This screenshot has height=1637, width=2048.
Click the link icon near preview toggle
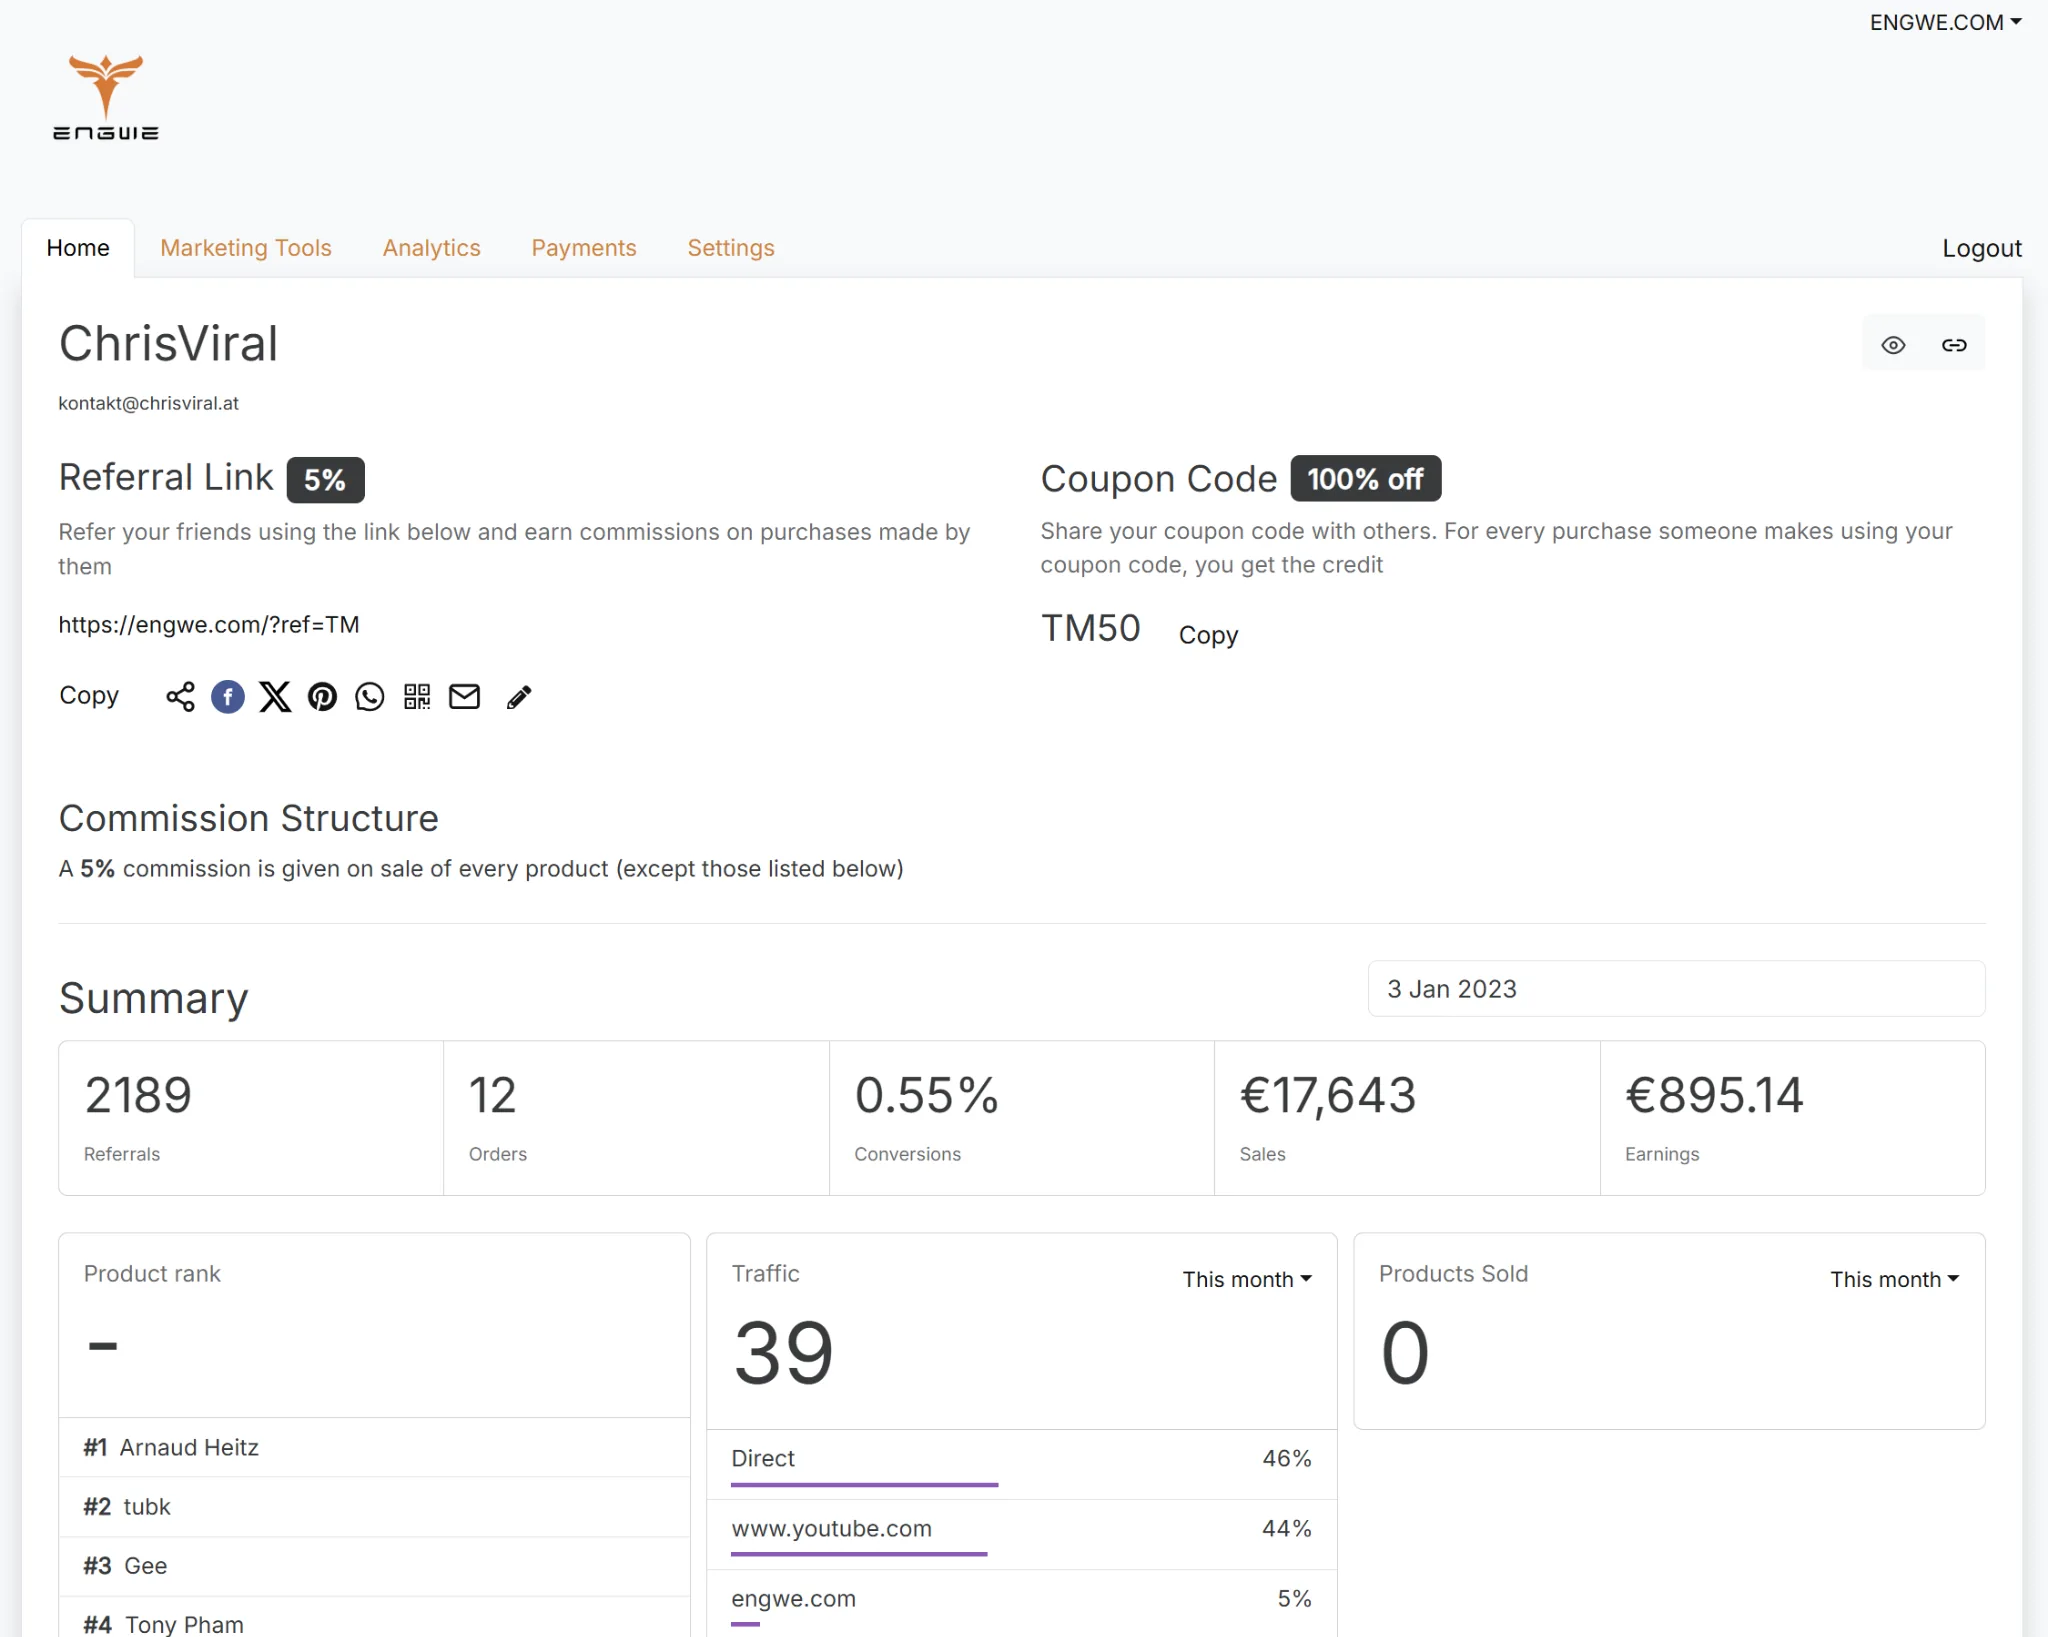click(x=1955, y=343)
